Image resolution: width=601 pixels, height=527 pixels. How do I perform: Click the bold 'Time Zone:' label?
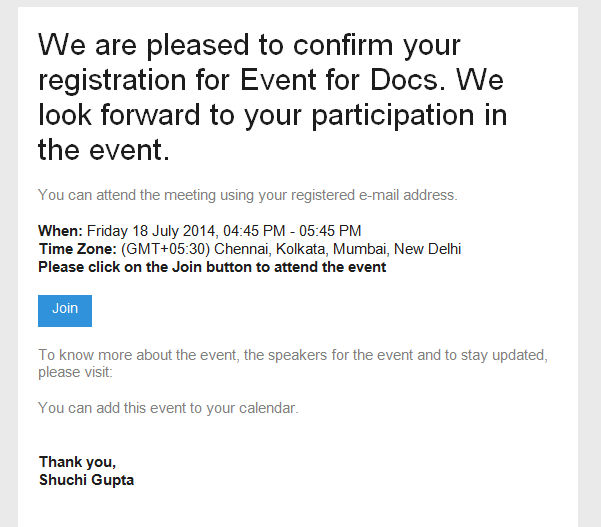[77, 249]
